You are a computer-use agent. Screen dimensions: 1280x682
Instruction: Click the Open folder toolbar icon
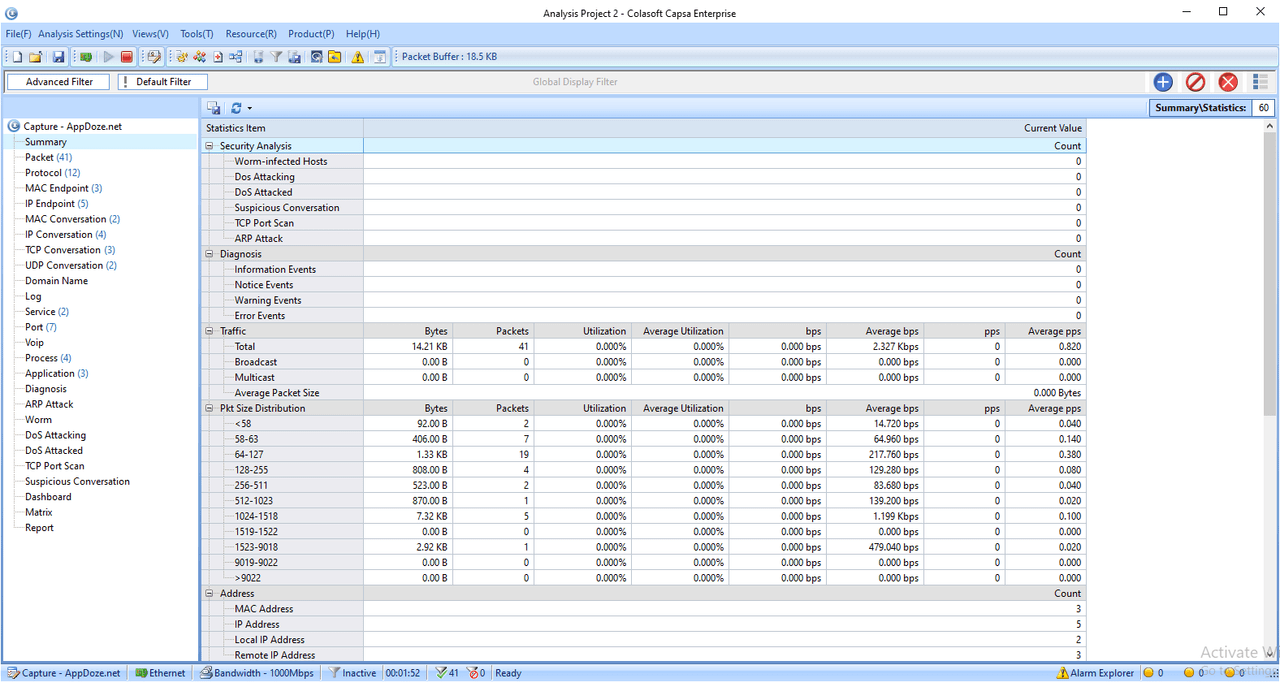click(35, 57)
